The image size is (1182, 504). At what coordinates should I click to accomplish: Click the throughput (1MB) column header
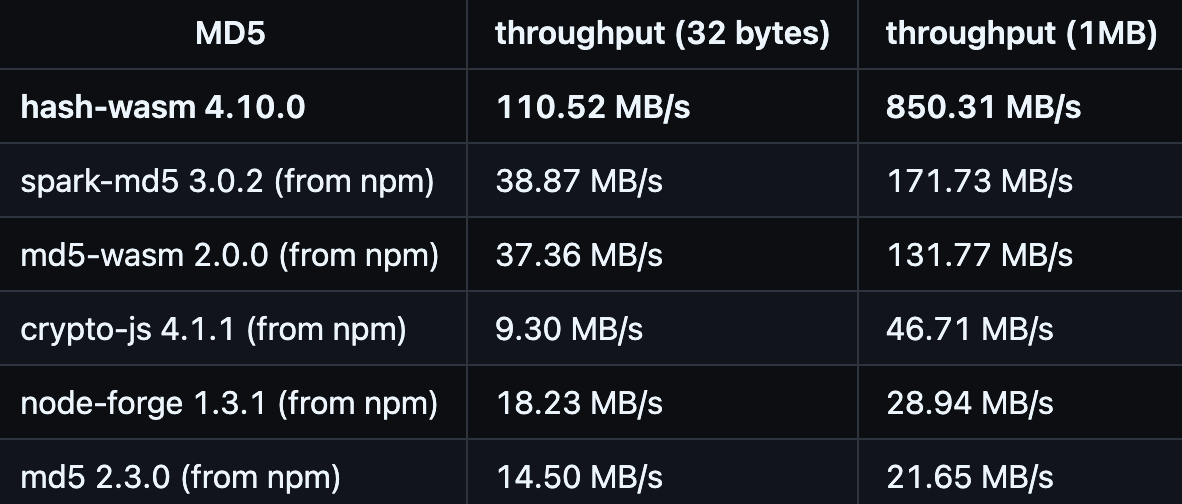pyautogui.click(x=1021, y=34)
